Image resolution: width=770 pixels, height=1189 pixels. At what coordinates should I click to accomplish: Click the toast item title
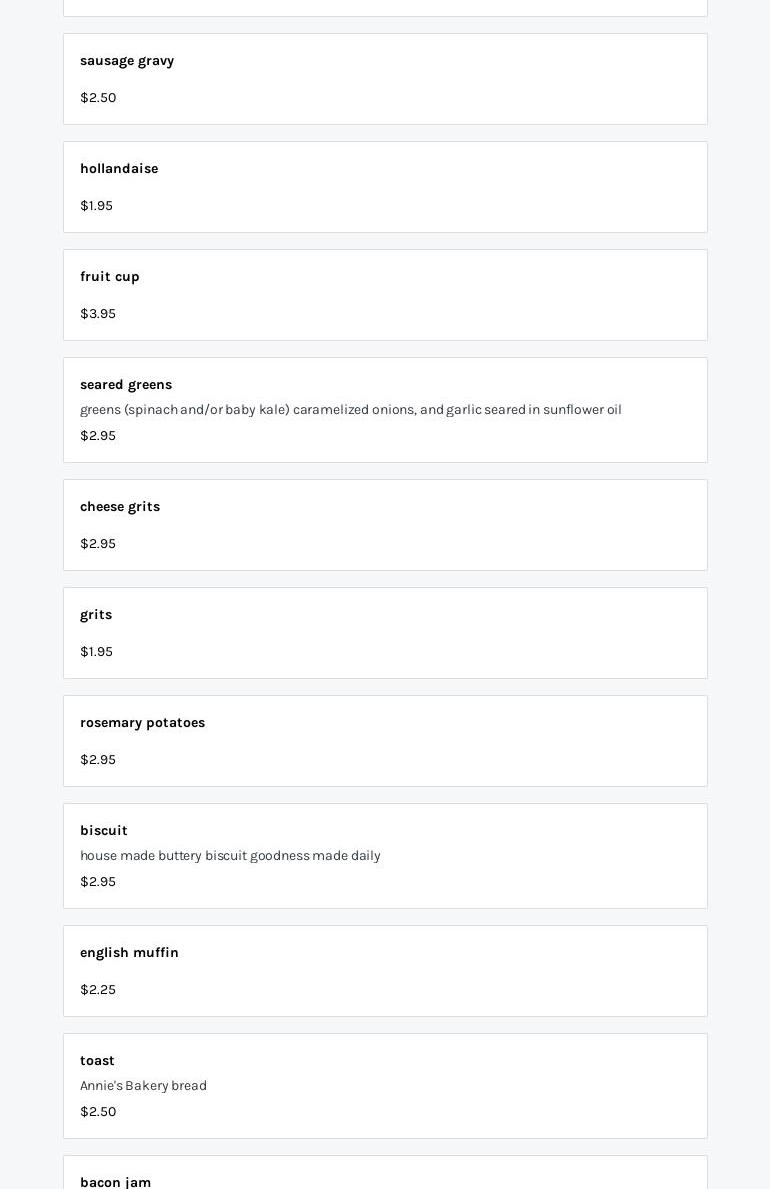pyautogui.click(x=97, y=1061)
